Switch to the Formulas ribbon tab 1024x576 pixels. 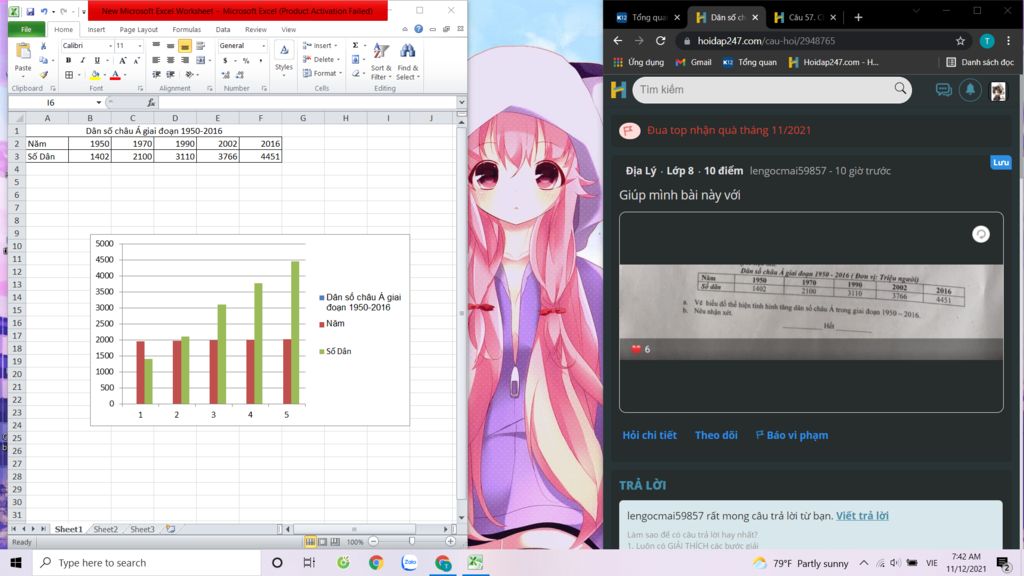pyautogui.click(x=186, y=29)
